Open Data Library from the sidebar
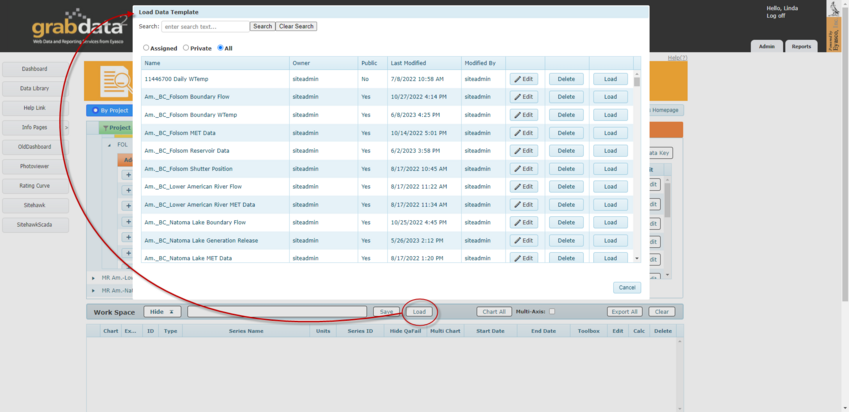849x412 pixels. coord(35,89)
